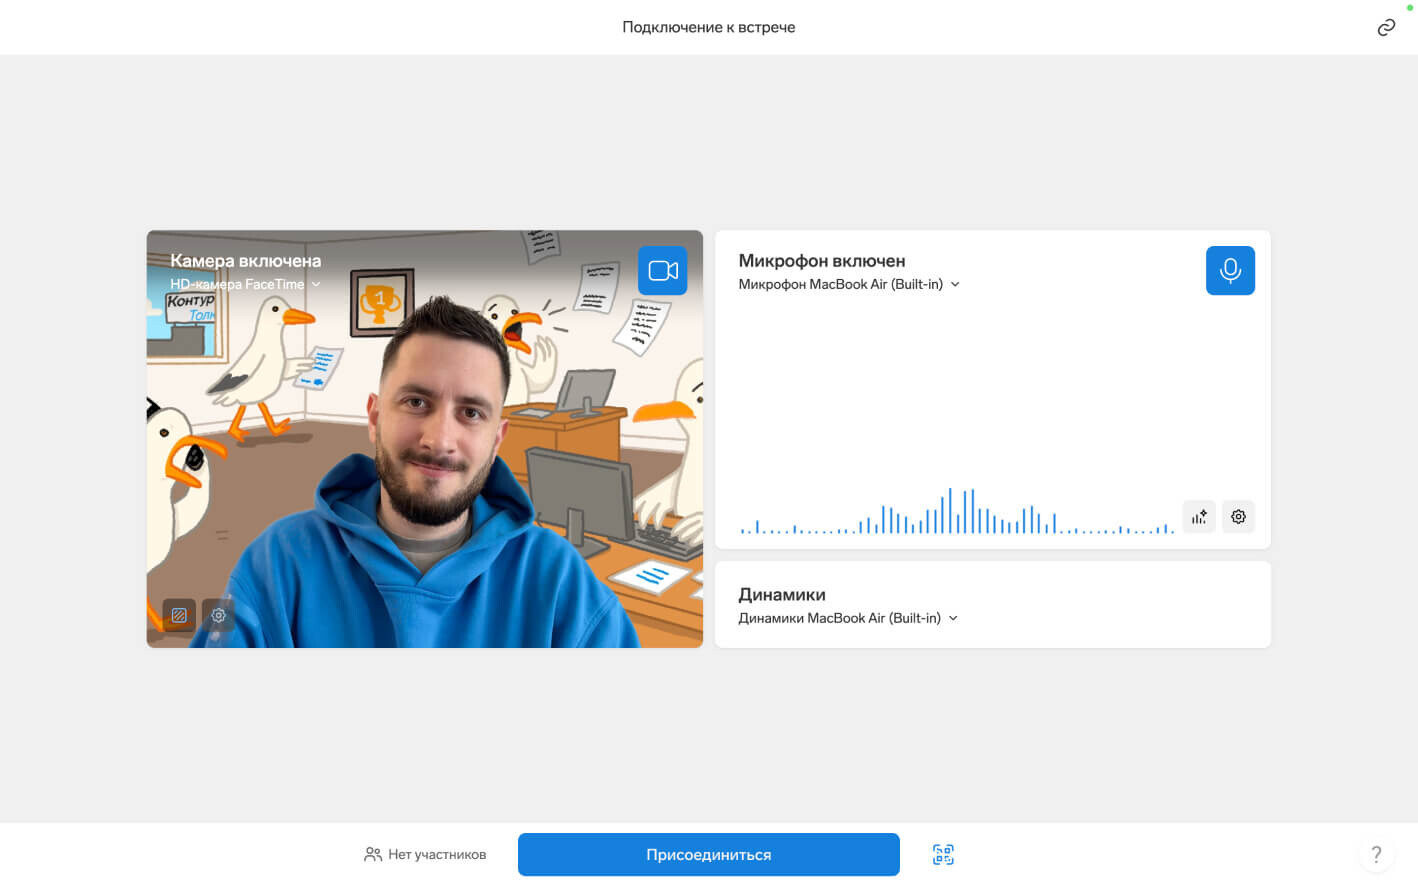Mute the microphone toggle button

(x=1230, y=270)
